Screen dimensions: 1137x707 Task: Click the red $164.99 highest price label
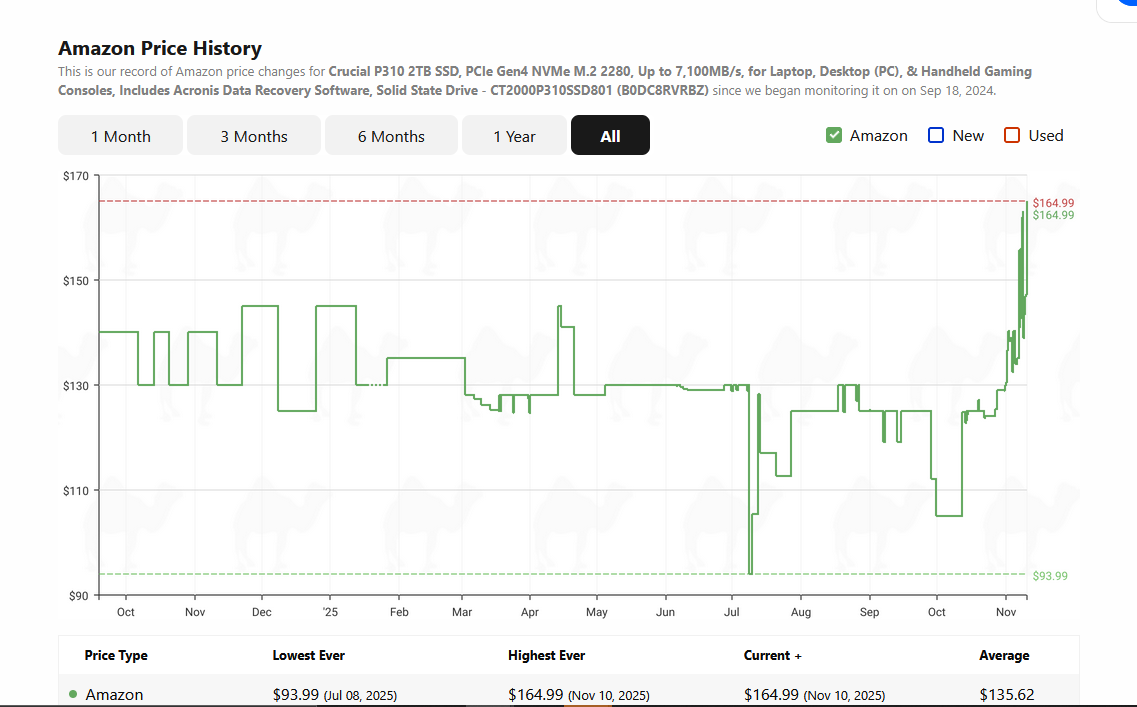pos(1053,203)
